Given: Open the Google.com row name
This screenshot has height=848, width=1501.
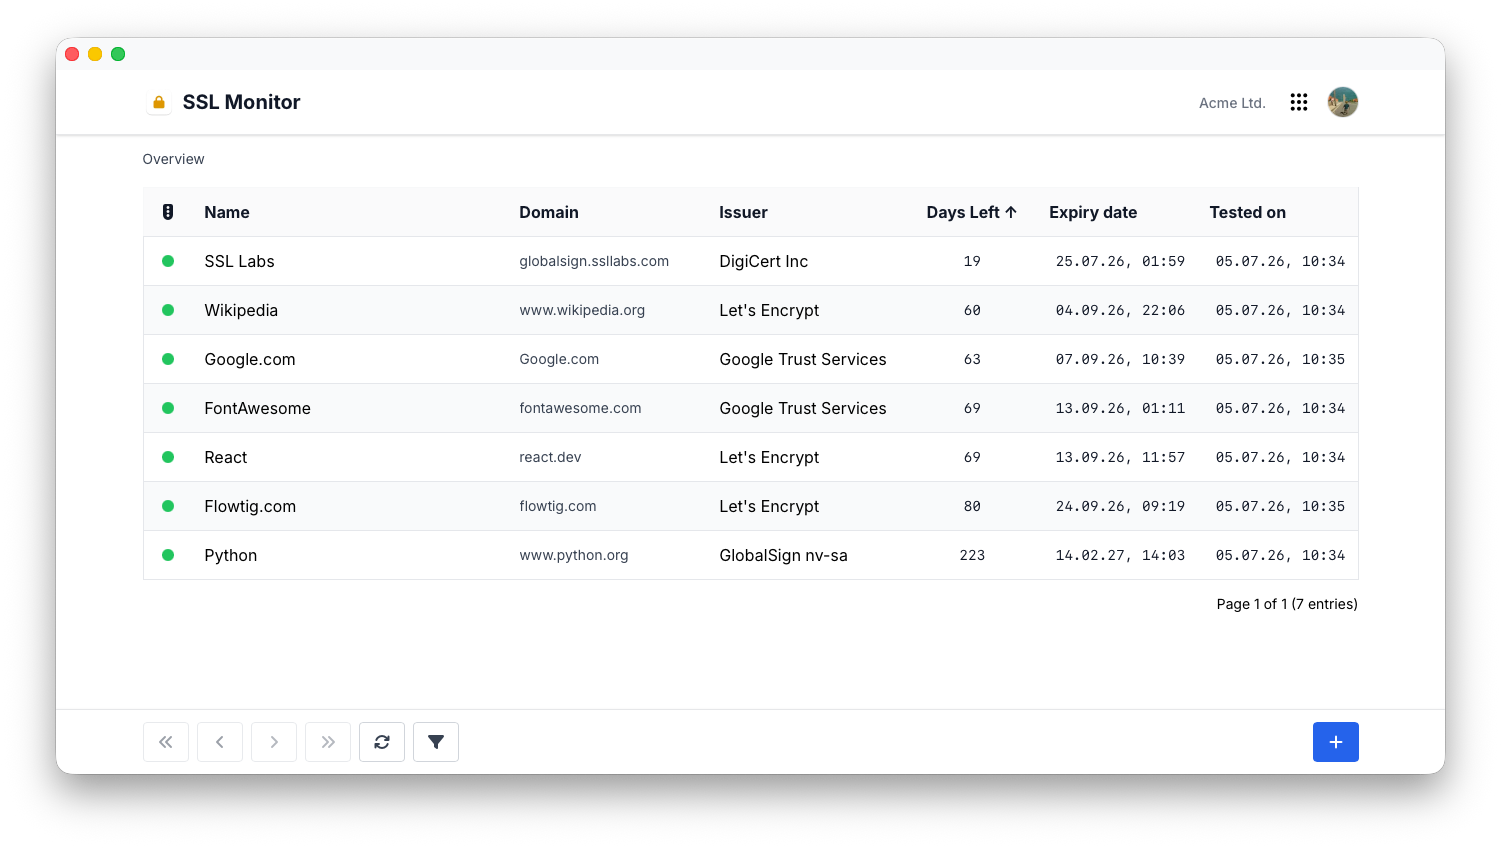Looking at the screenshot, I should (250, 359).
